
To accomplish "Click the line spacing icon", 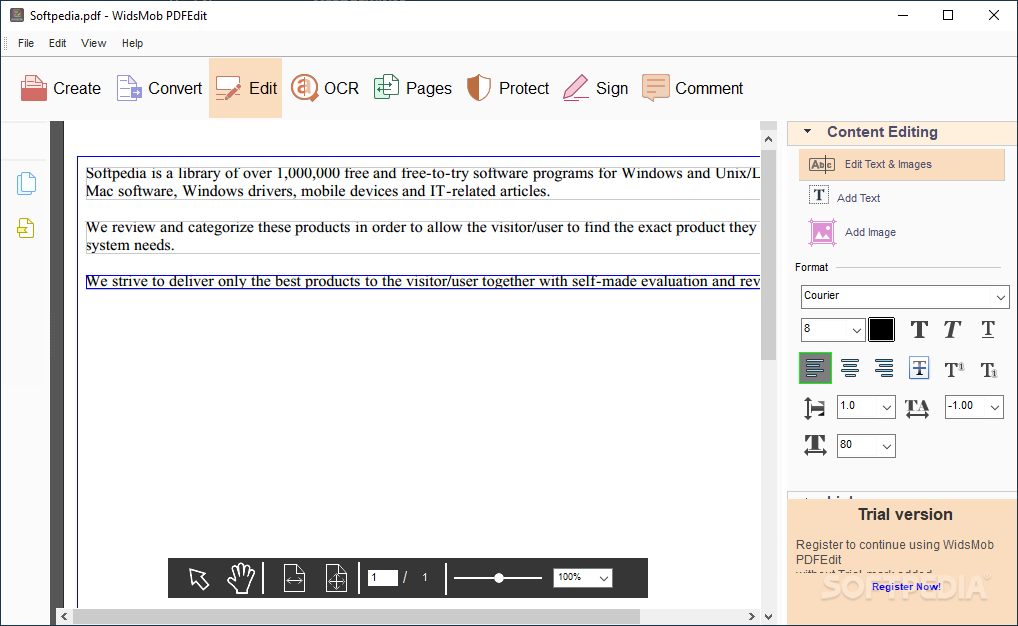I will [814, 408].
